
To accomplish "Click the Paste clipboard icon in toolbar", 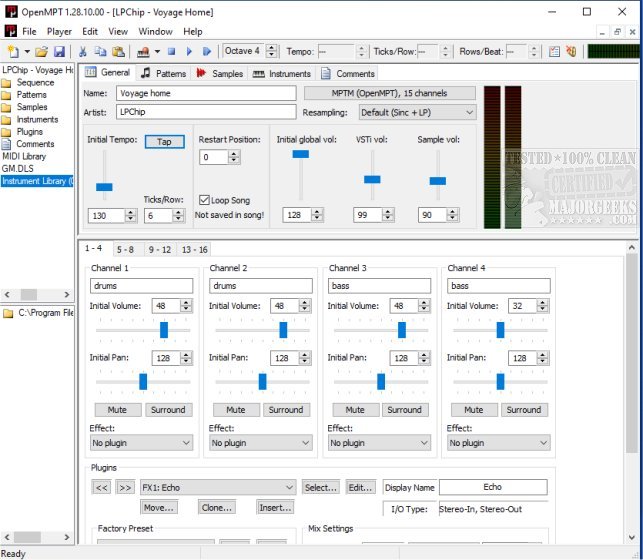I will 118,51.
